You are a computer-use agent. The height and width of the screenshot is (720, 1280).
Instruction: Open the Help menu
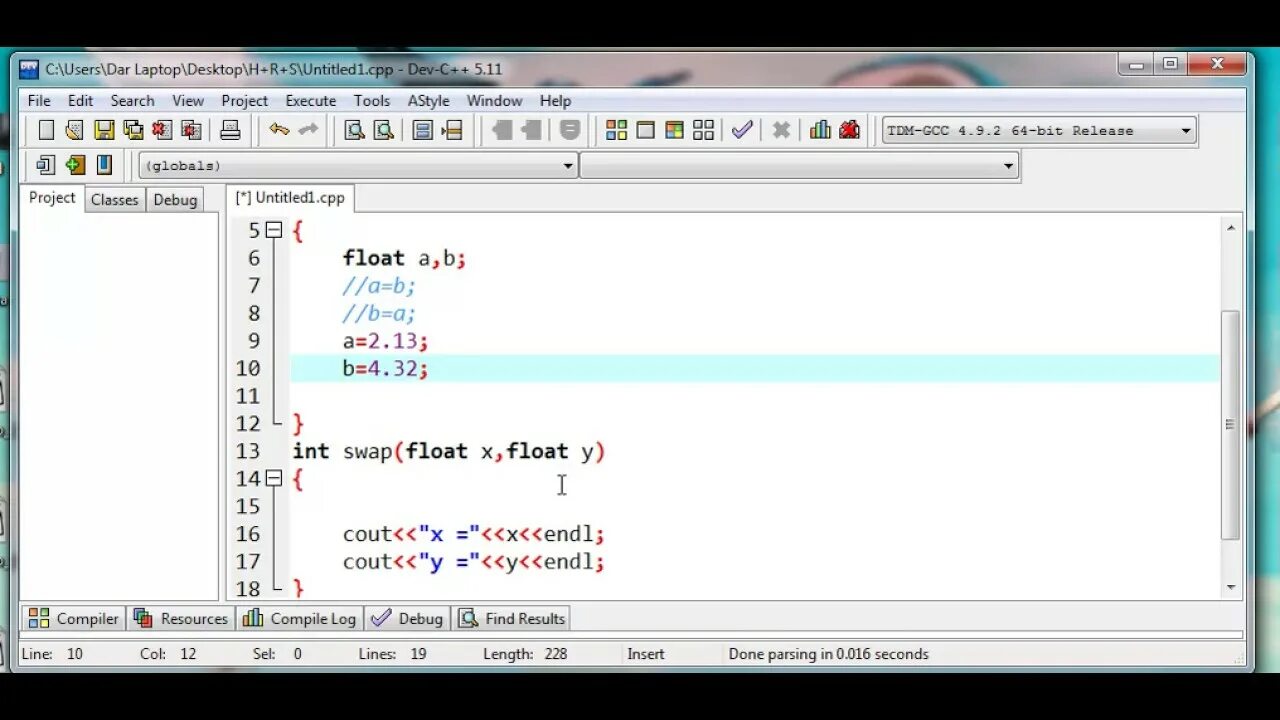[555, 101]
